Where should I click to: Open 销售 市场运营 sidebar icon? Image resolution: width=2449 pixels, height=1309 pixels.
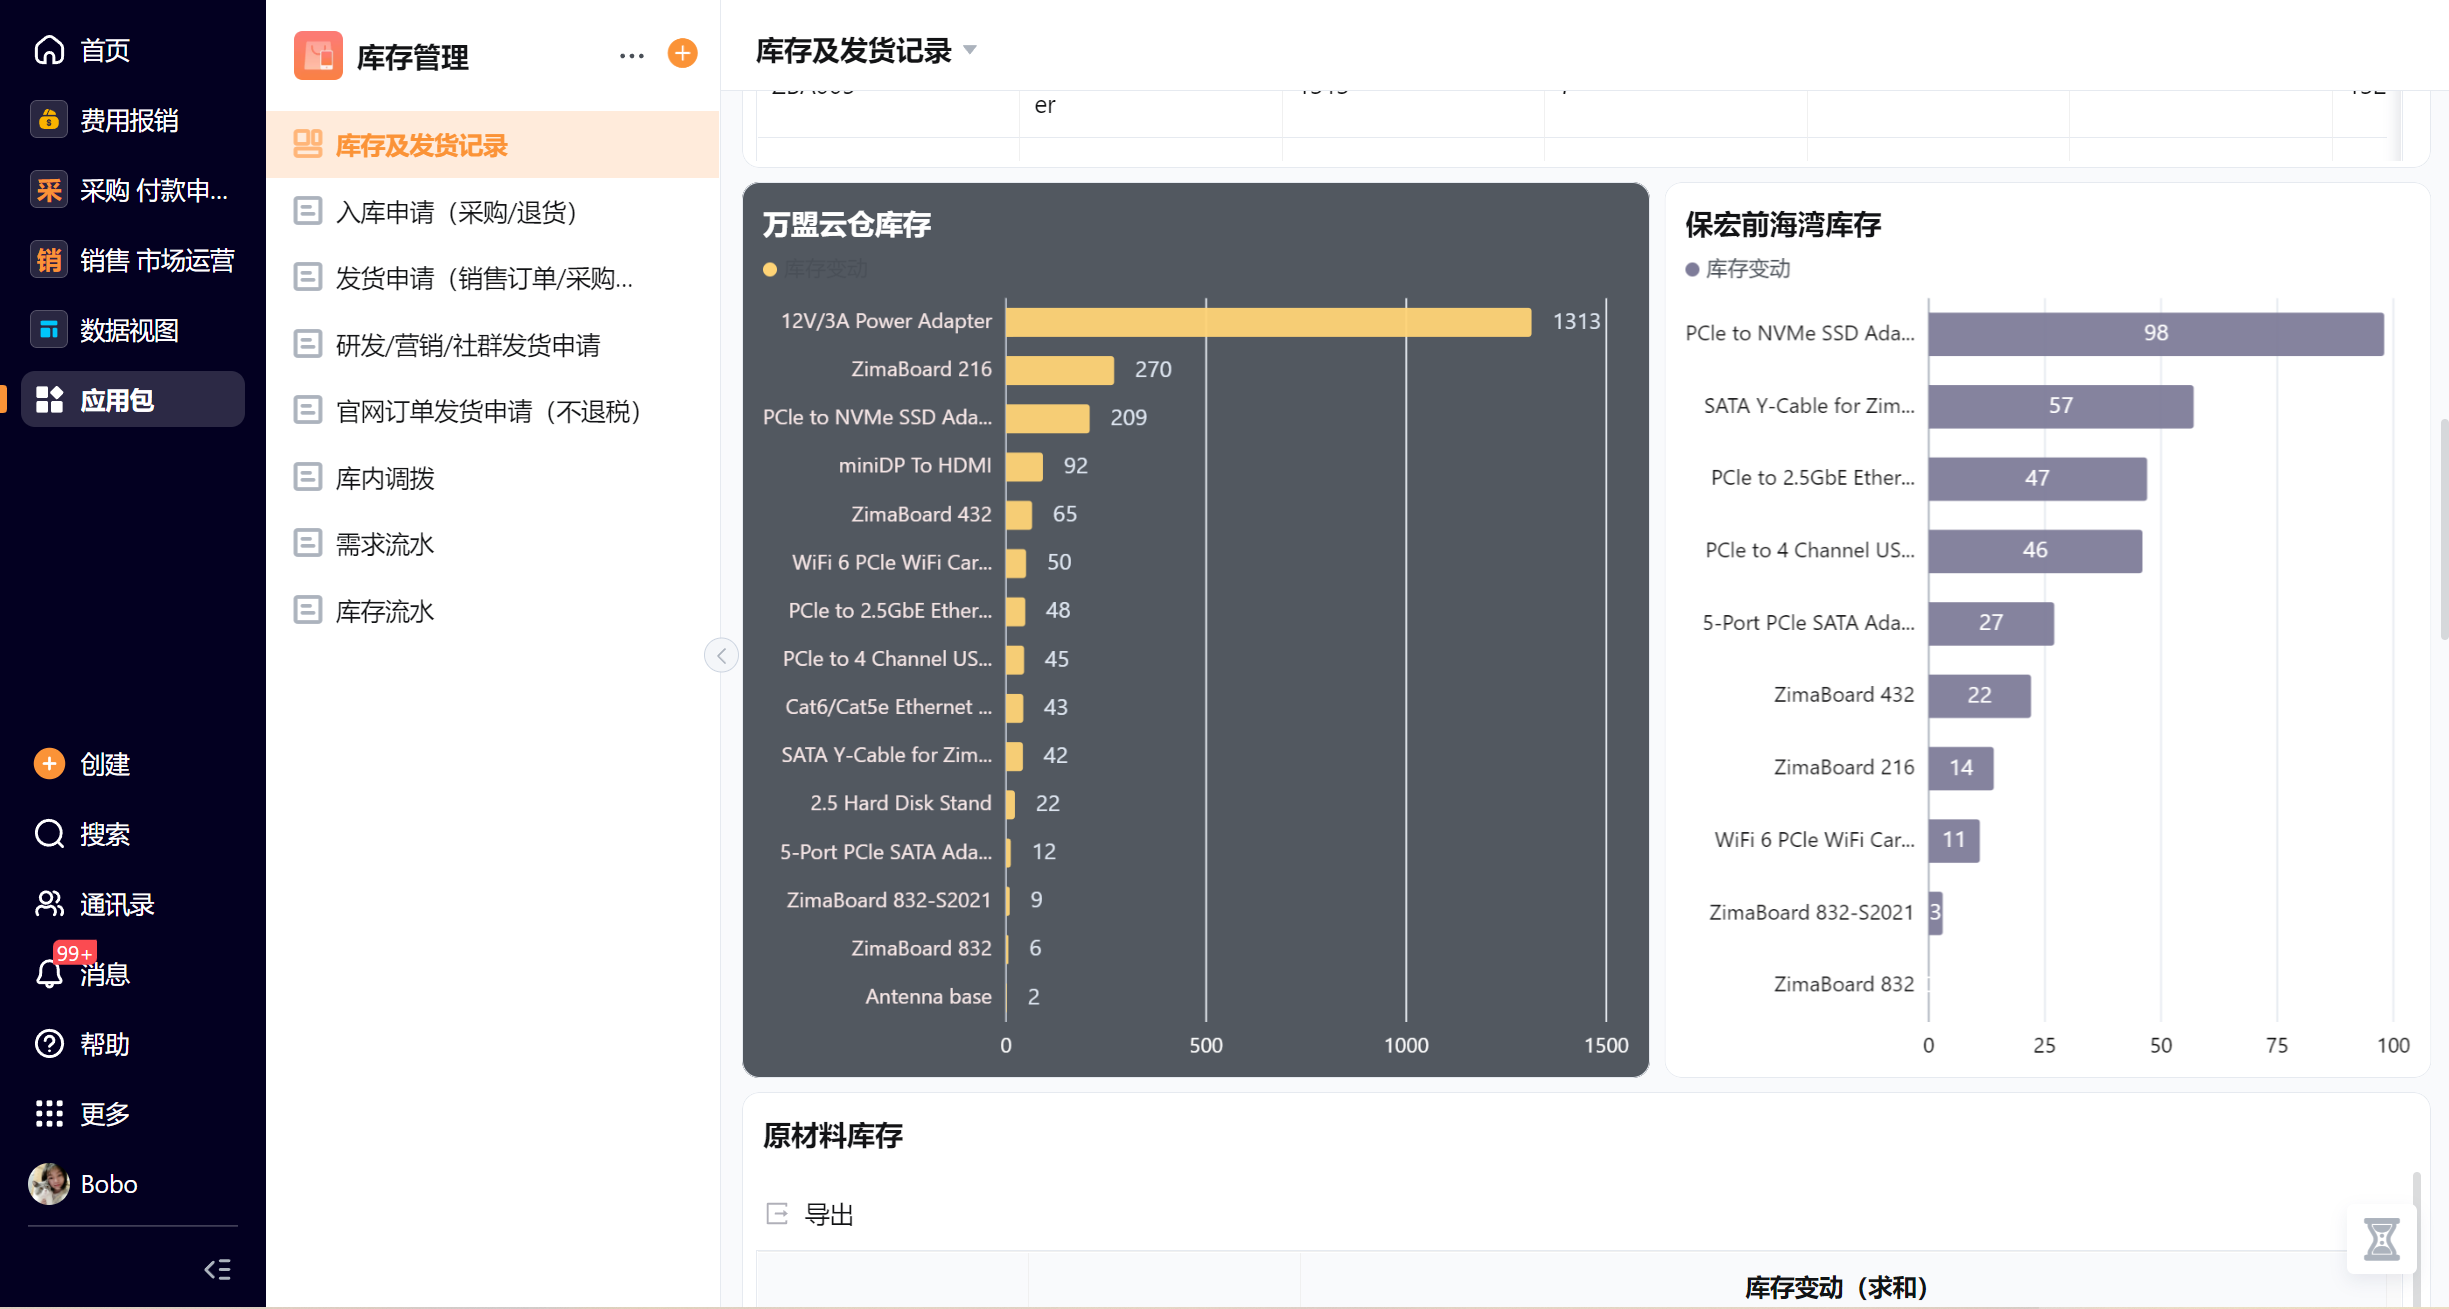coord(49,260)
